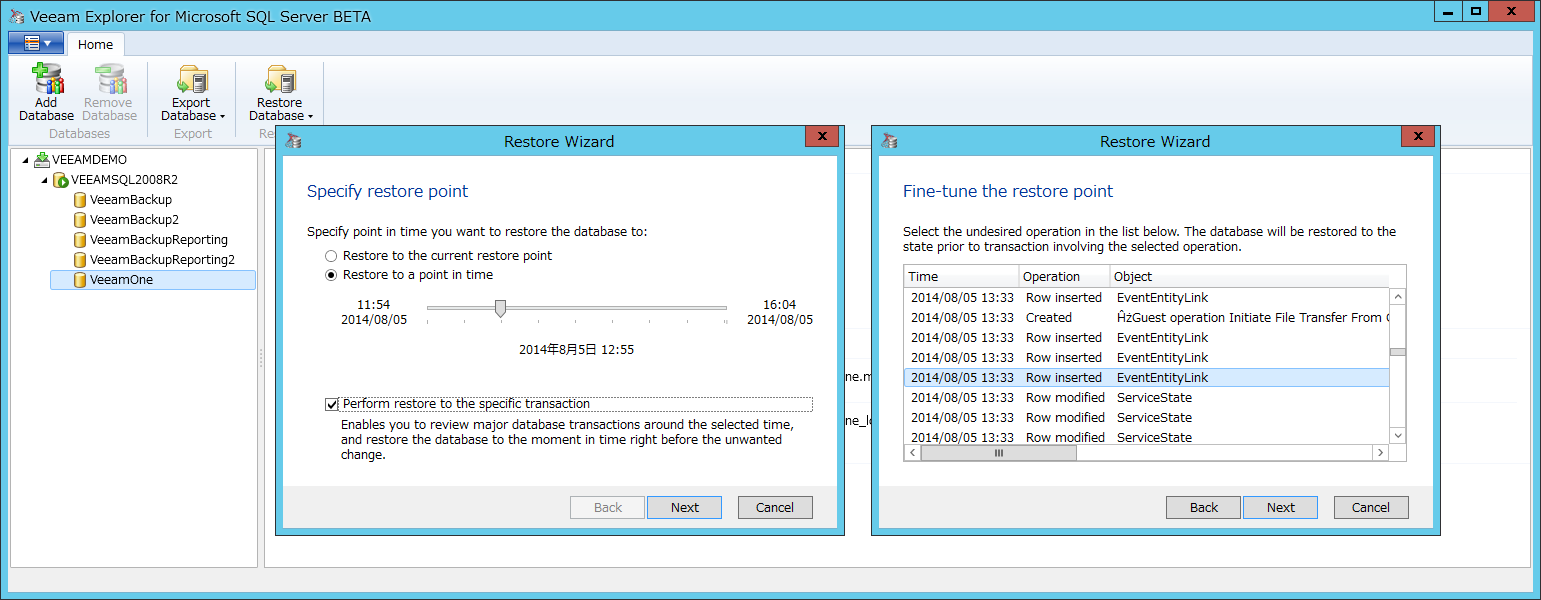The height and width of the screenshot is (600, 1541).
Task: Sort by the Operation column header
Action: [x=1064, y=276]
